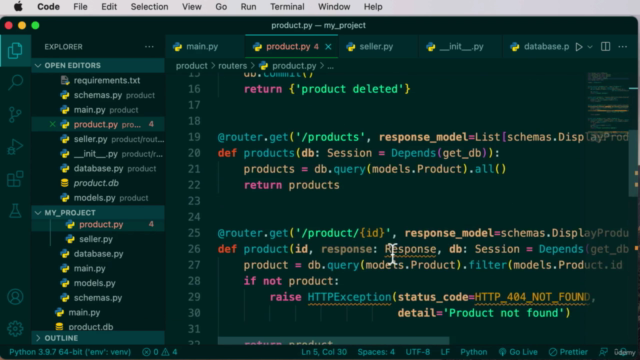Click the product.py breadcrumb segment
This screenshot has height=360, width=640.
[x=288, y=66]
